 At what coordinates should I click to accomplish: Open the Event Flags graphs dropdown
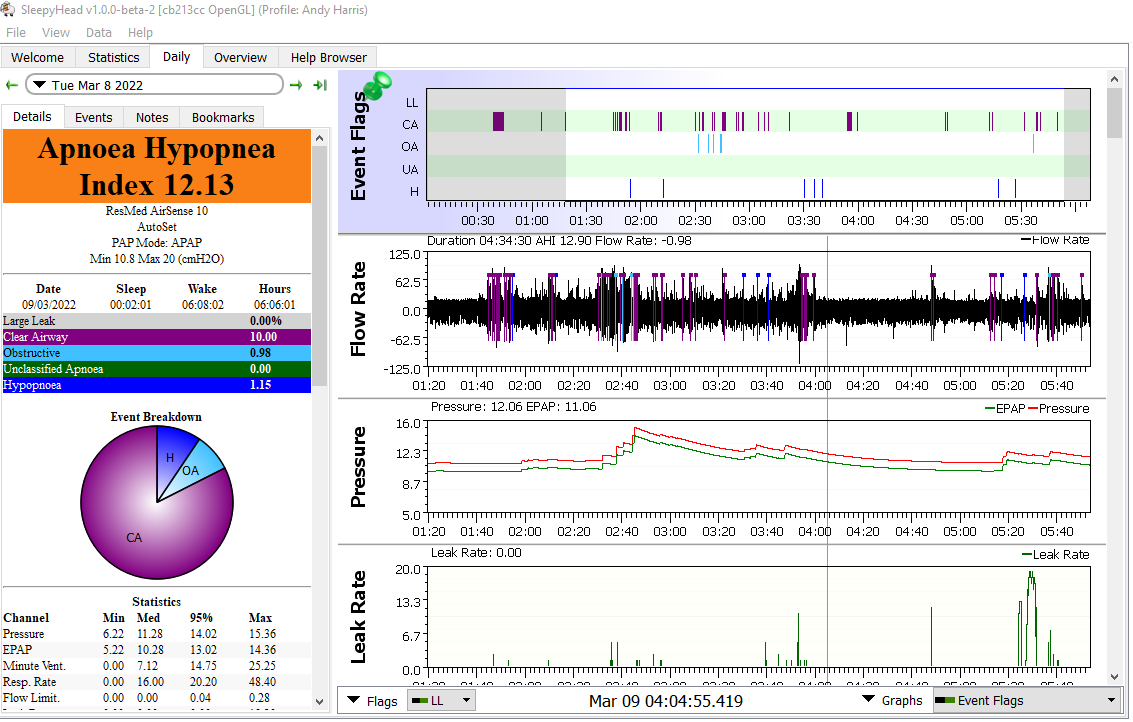pyautogui.click(x=1026, y=701)
